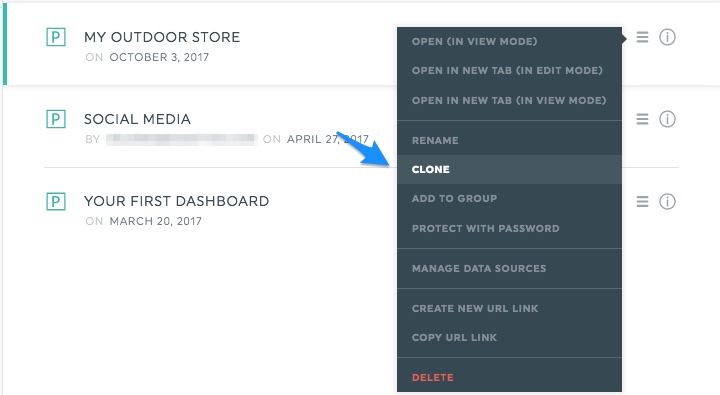Click the P icon beside Social Media
Viewport: 720px width, 395px height.
pos(56,119)
